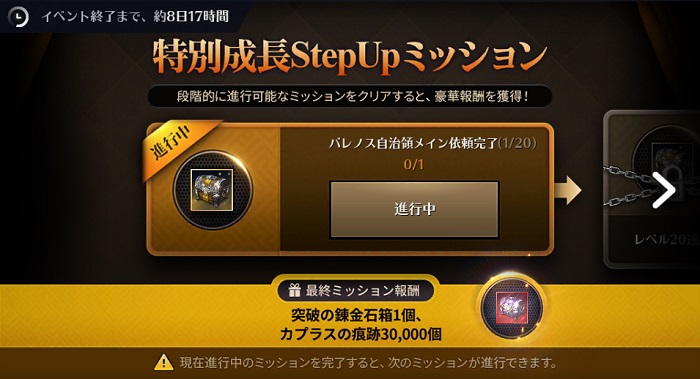Click the 特別成長StepUpミッション heading
The image size is (700, 379).
coord(350,57)
